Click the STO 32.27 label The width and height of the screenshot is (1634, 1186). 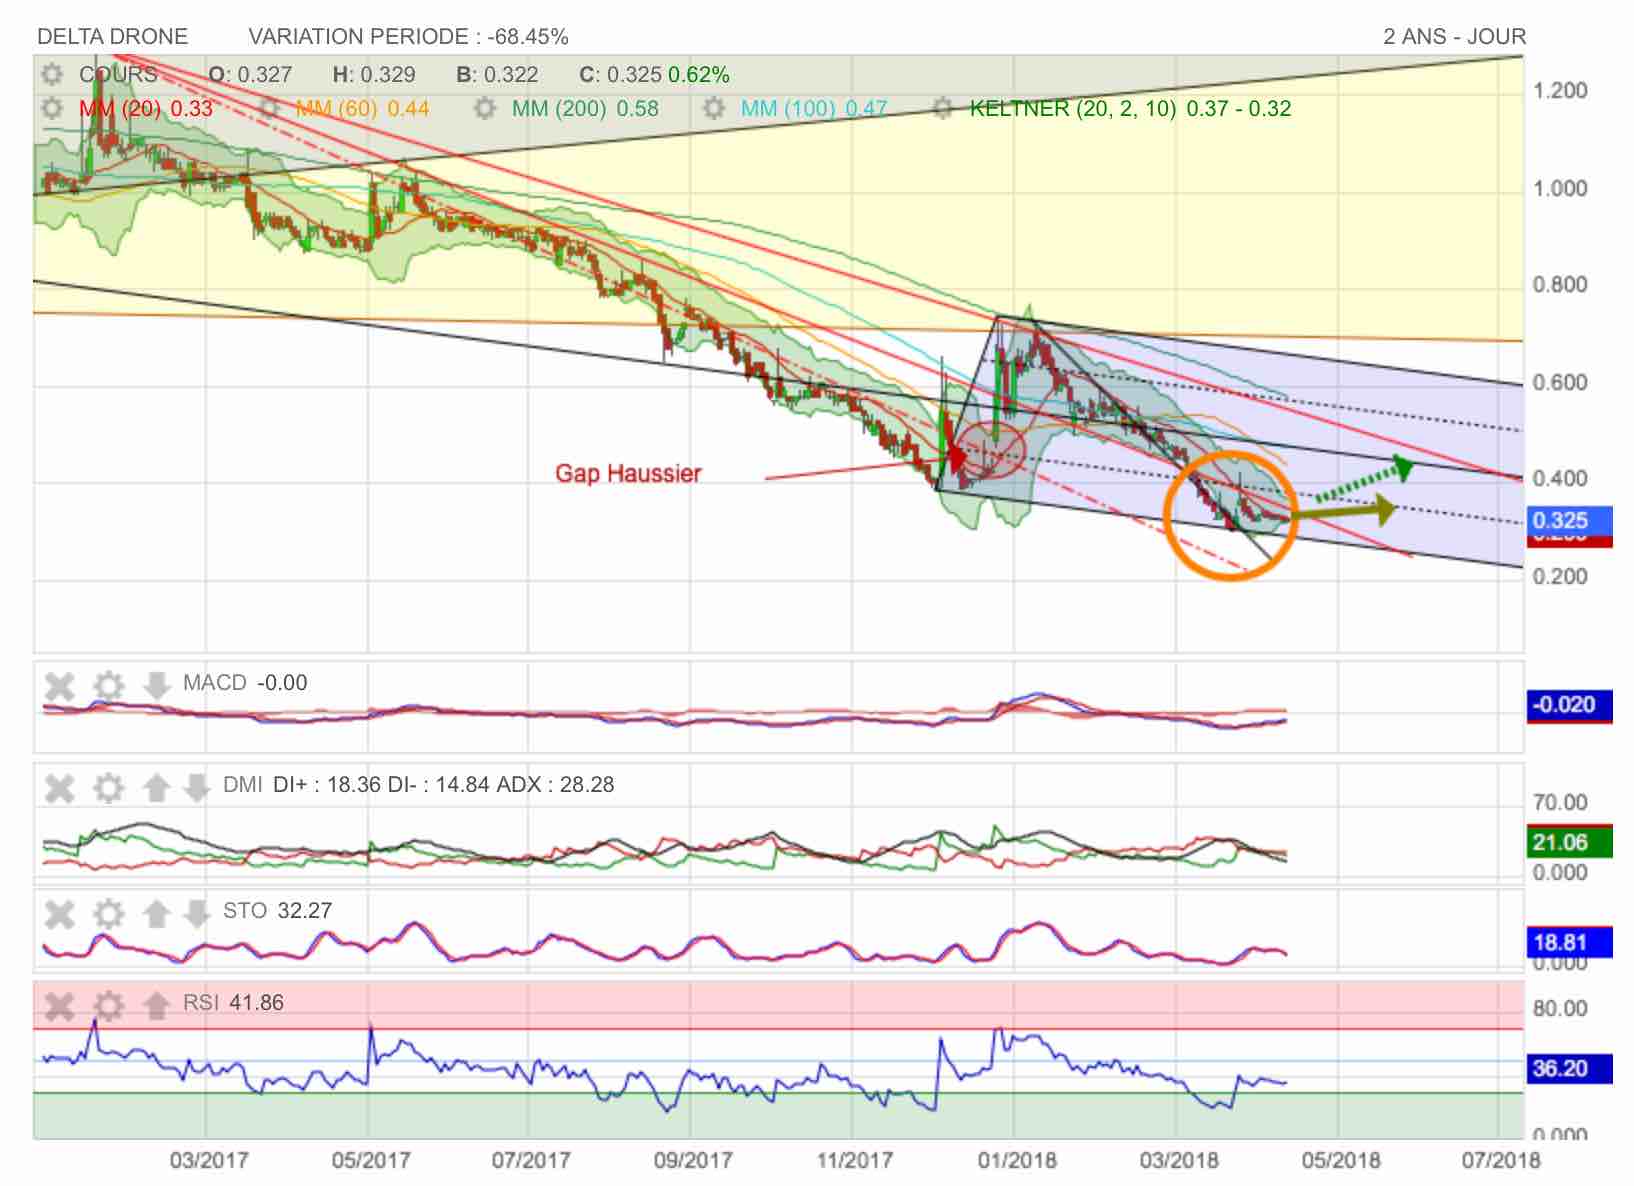click(277, 911)
